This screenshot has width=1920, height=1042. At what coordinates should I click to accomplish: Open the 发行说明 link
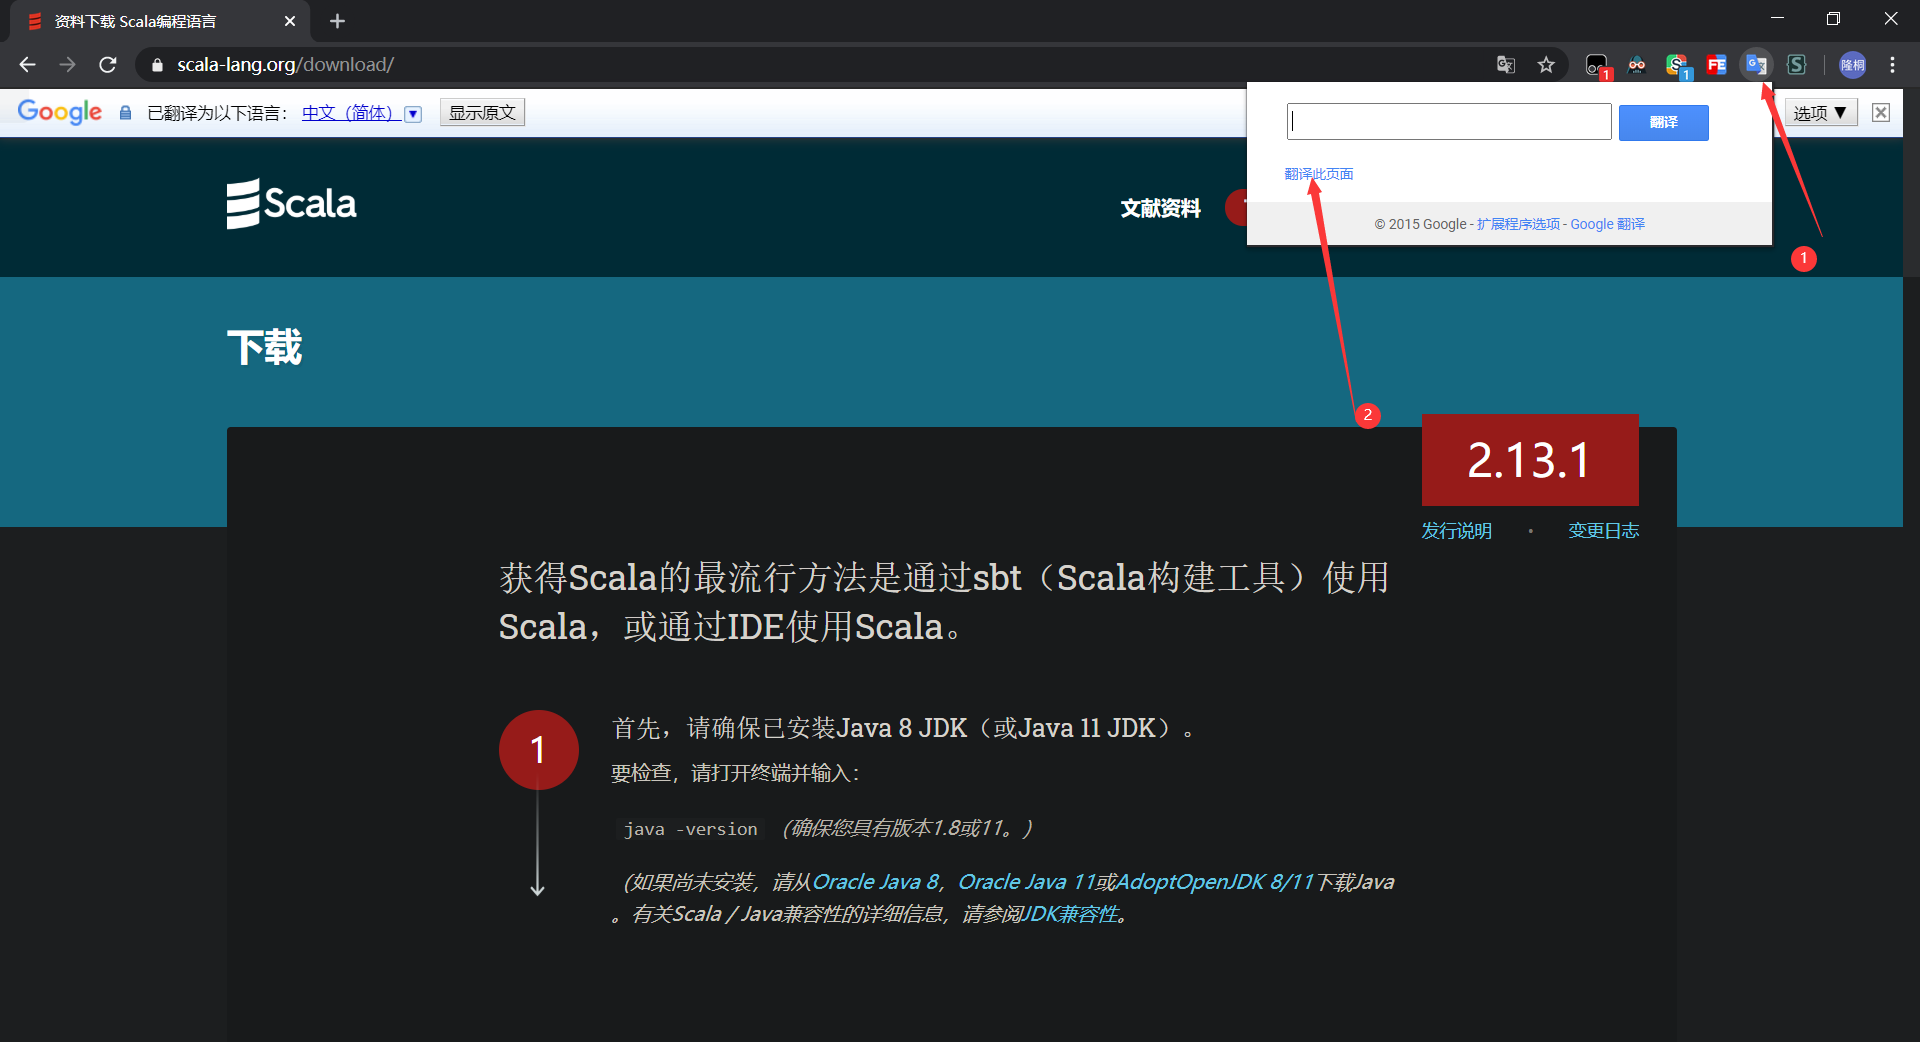point(1456,531)
